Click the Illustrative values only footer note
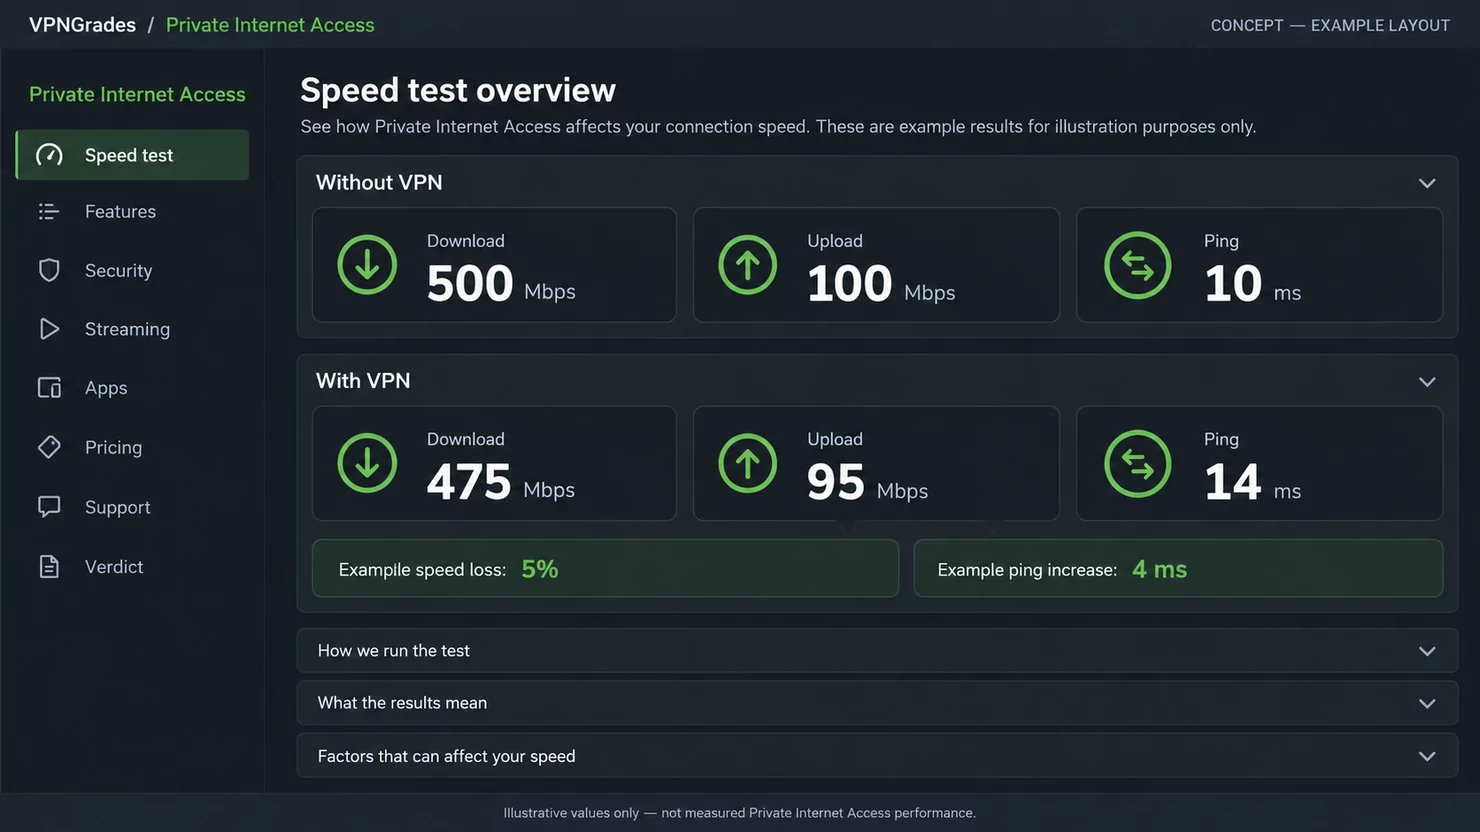This screenshot has height=832, width=1480. coord(740,813)
